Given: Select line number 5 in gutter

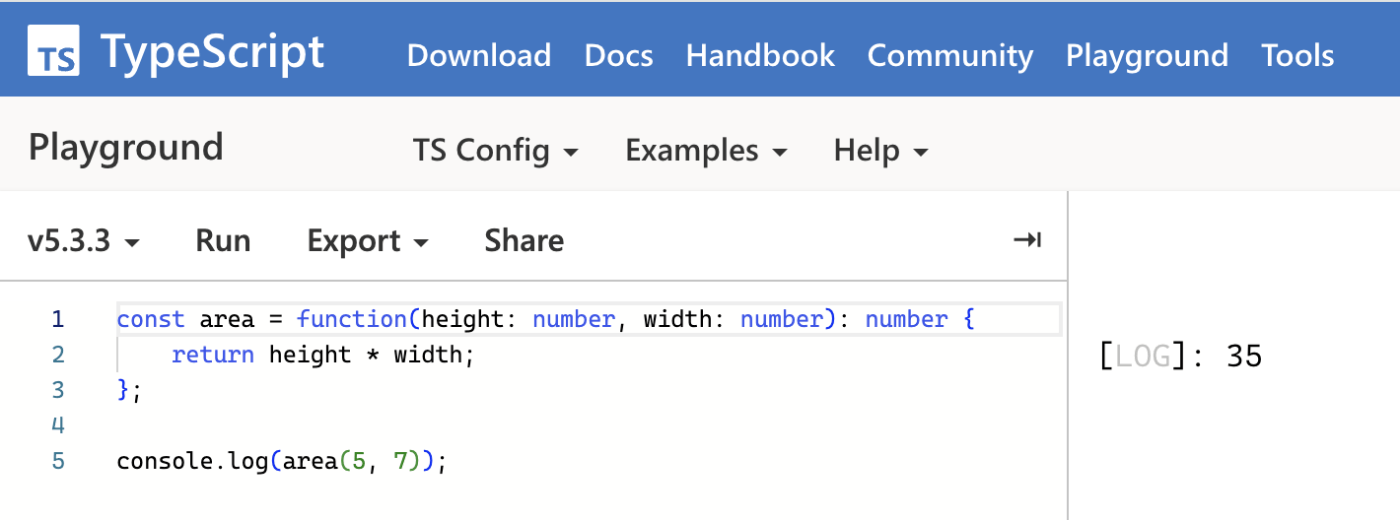Looking at the screenshot, I should 58,462.
